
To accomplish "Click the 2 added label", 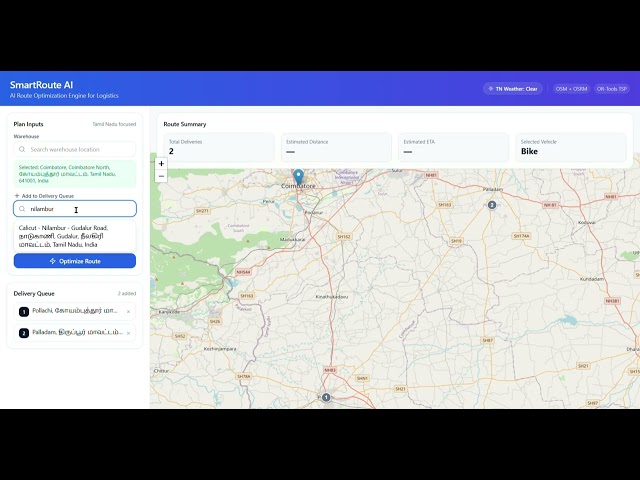I will 127,293.
